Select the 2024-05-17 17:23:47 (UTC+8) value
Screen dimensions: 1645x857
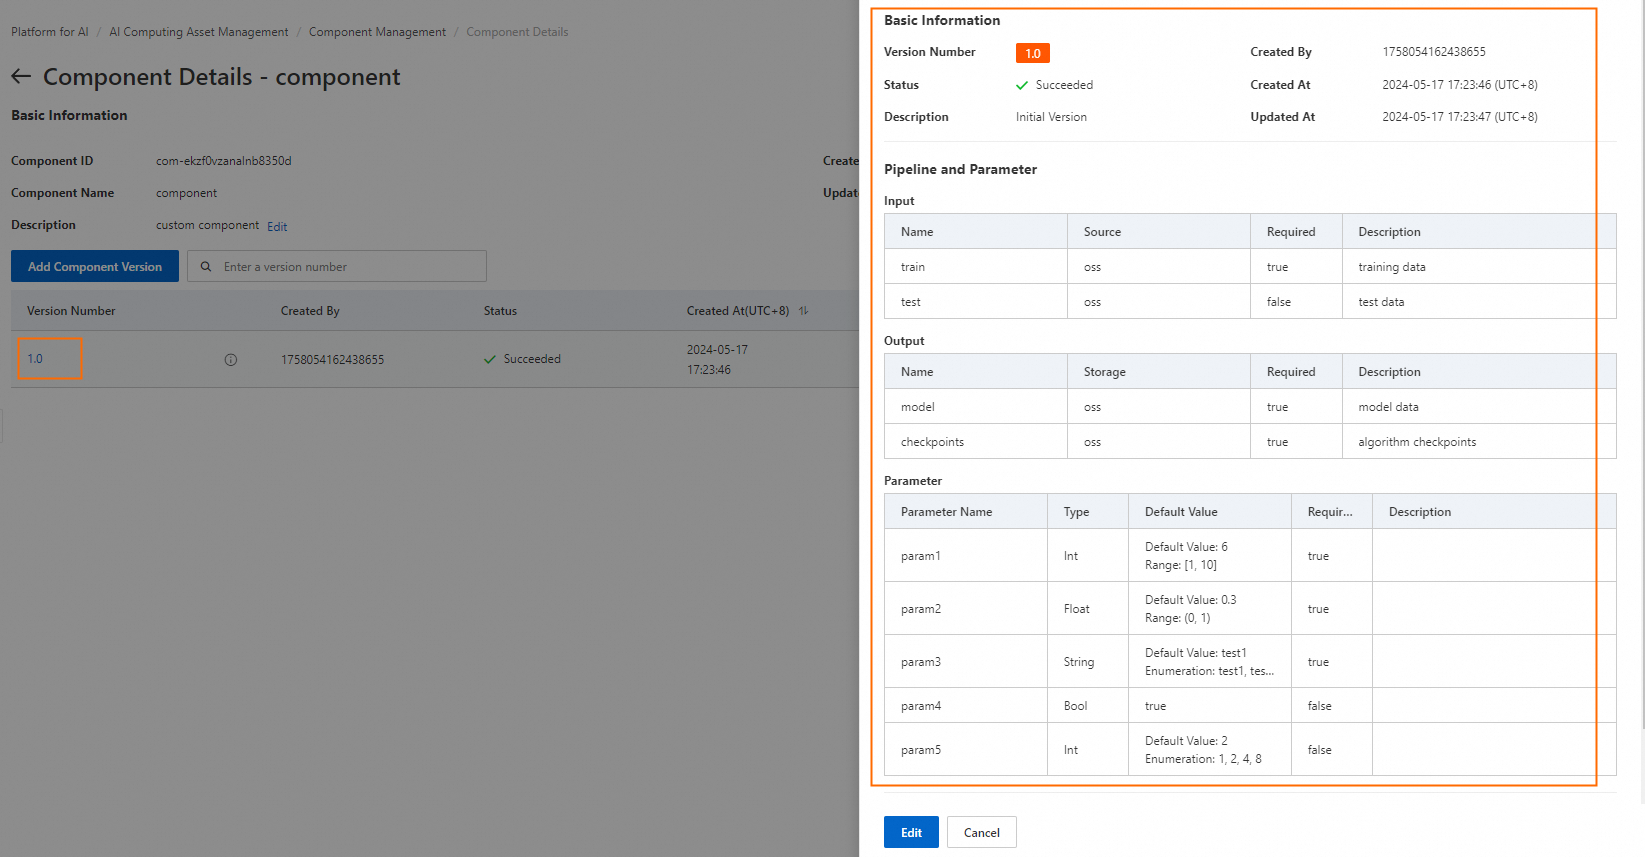click(1460, 117)
